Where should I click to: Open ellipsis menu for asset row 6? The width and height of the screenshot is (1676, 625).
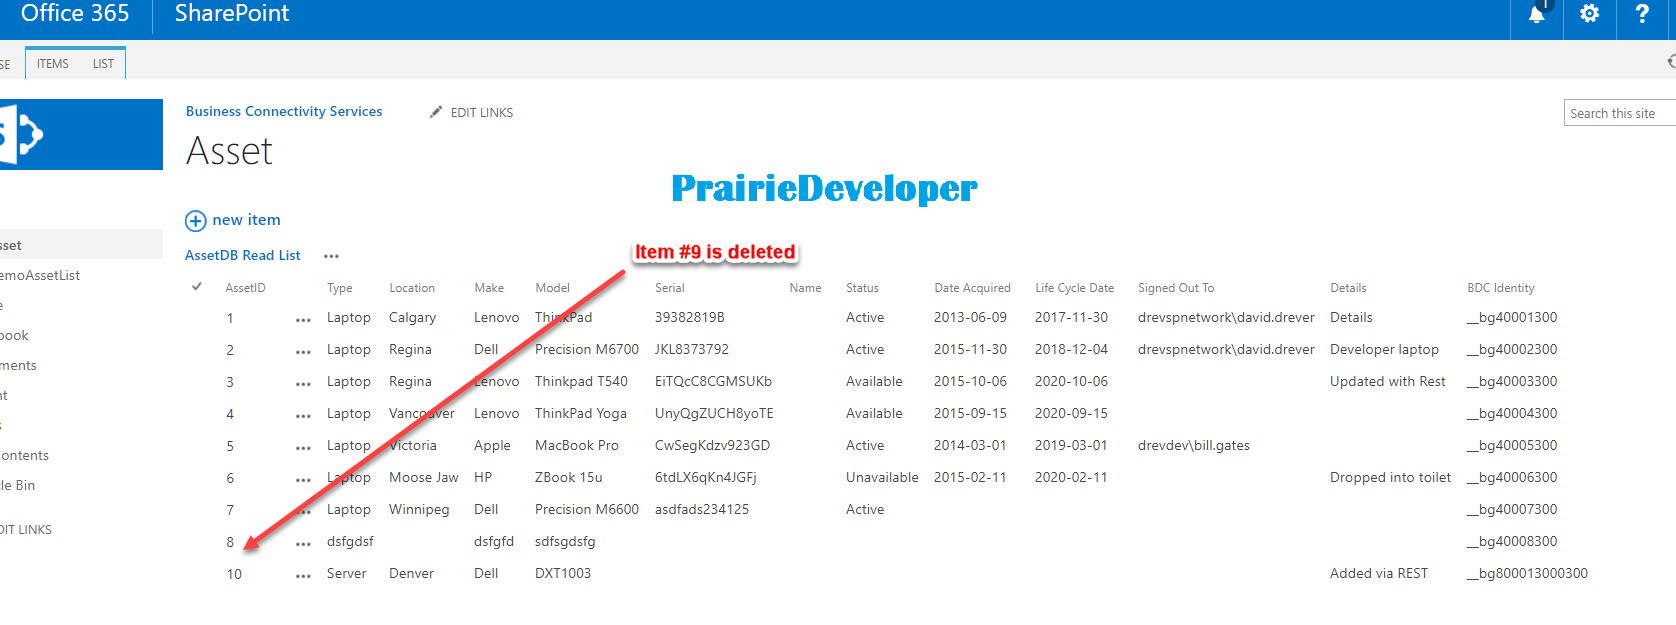[303, 480]
